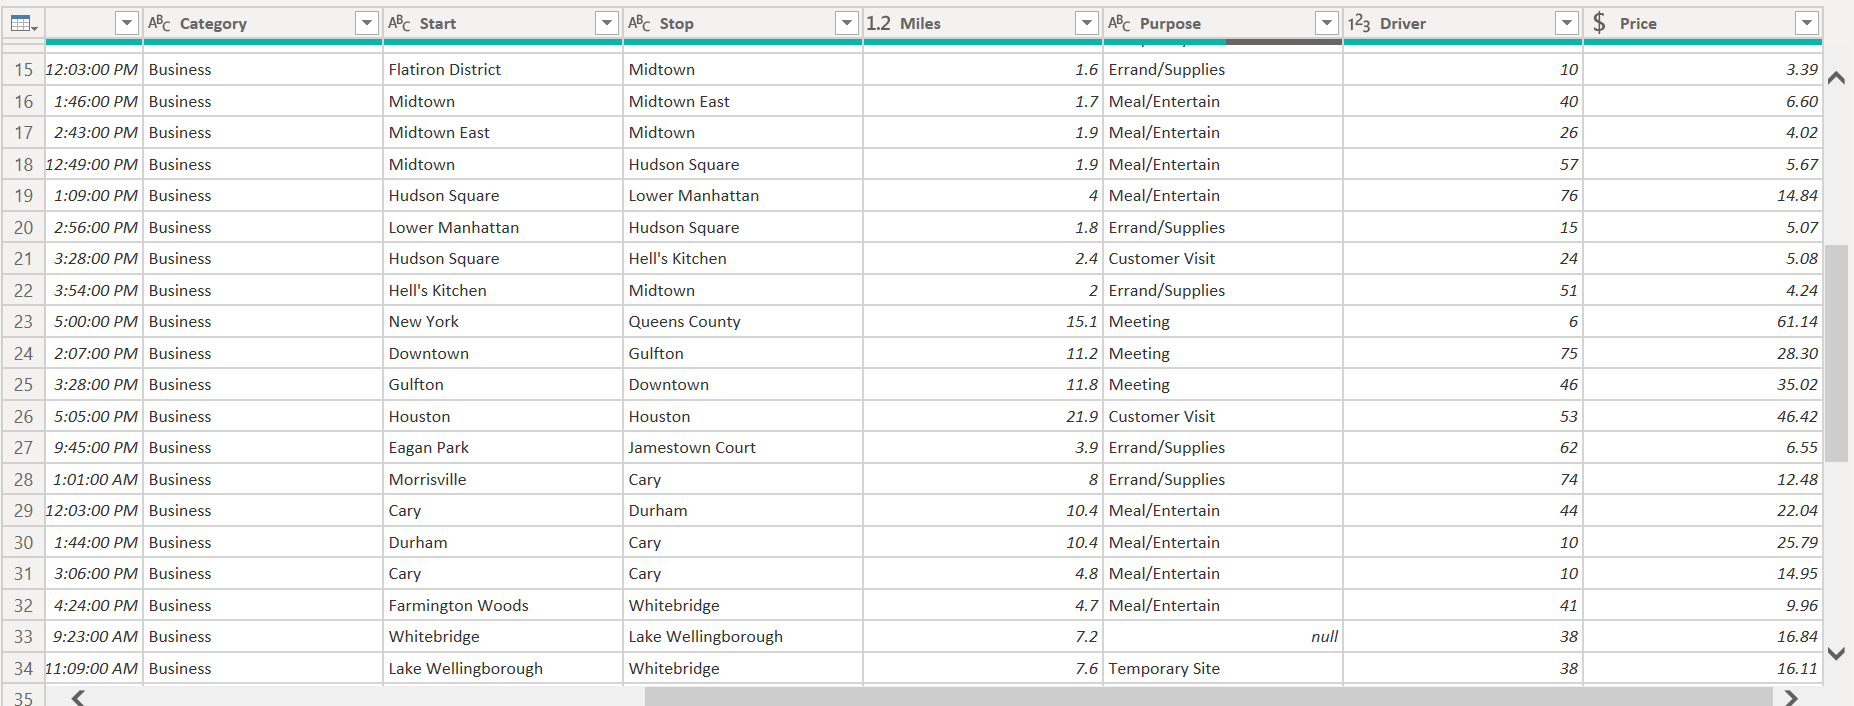Click the decimal type icon of Miles column
This screenshot has height=706, width=1854.
[878, 23]
